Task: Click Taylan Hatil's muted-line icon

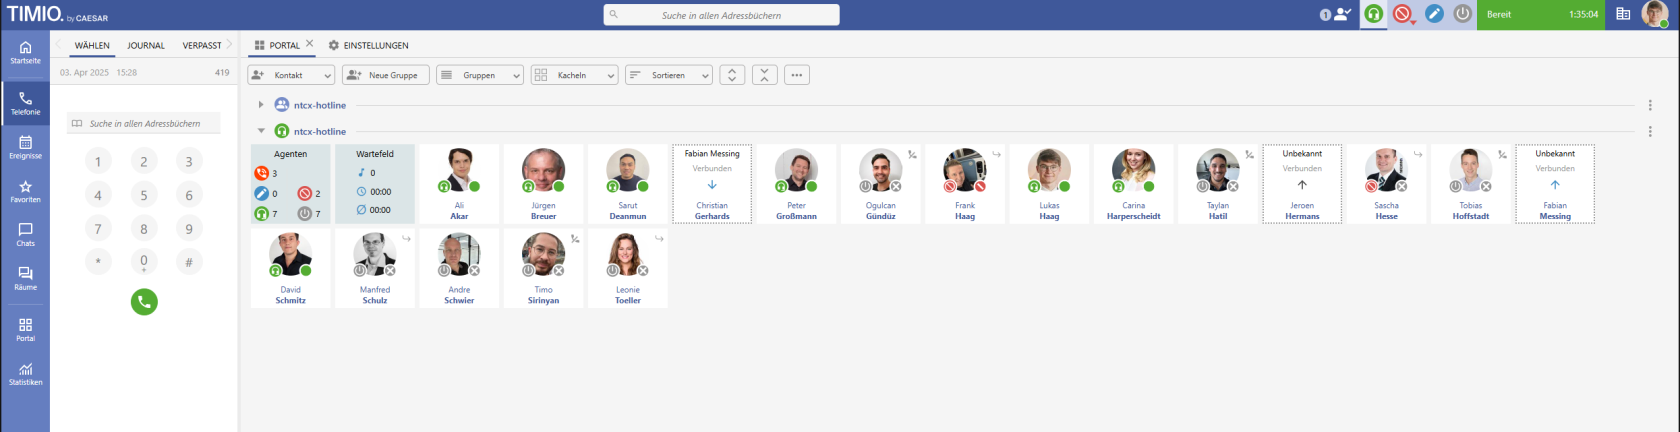Action: pos(1249,154)
